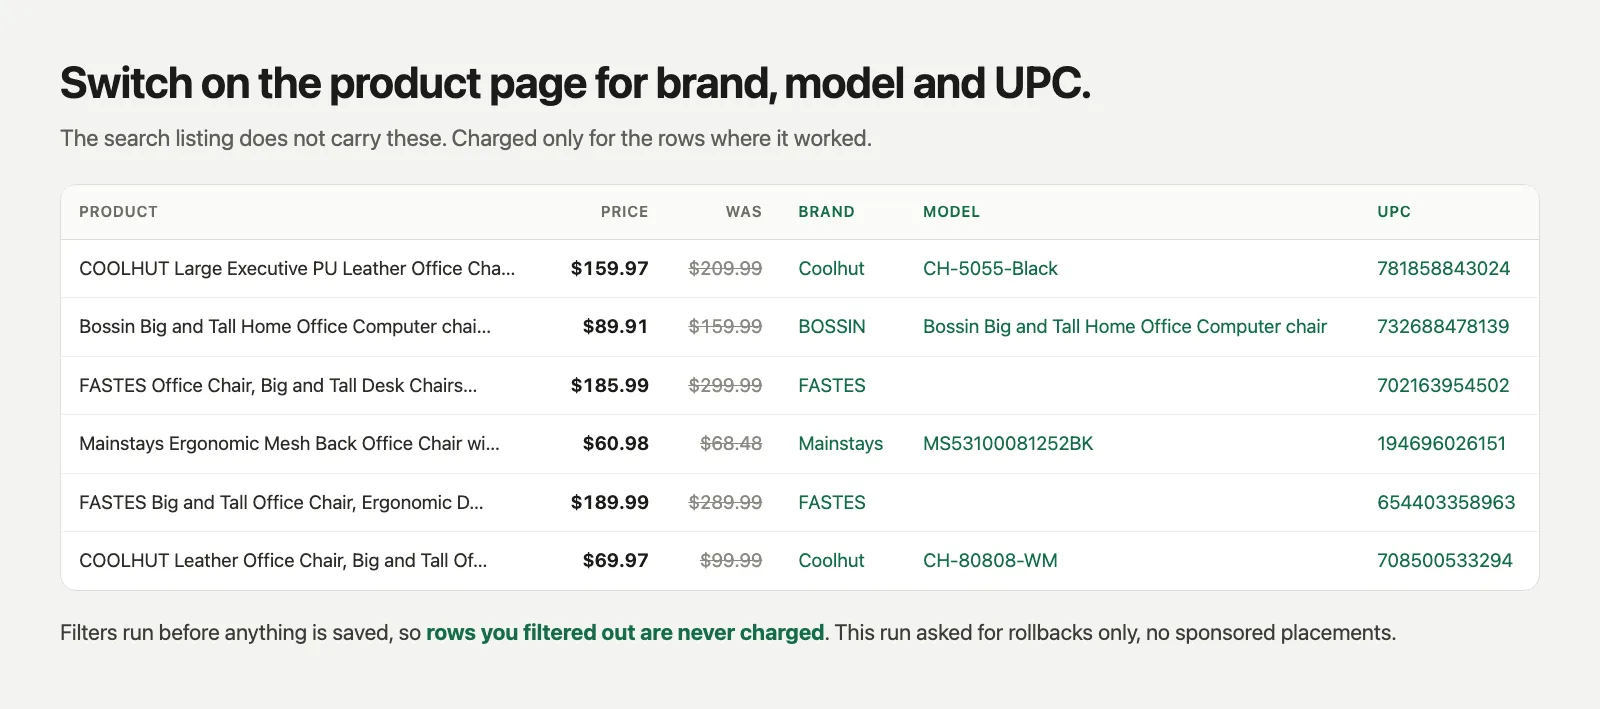
Task: Click UPC 194696026151
Action: point(1441,443)
